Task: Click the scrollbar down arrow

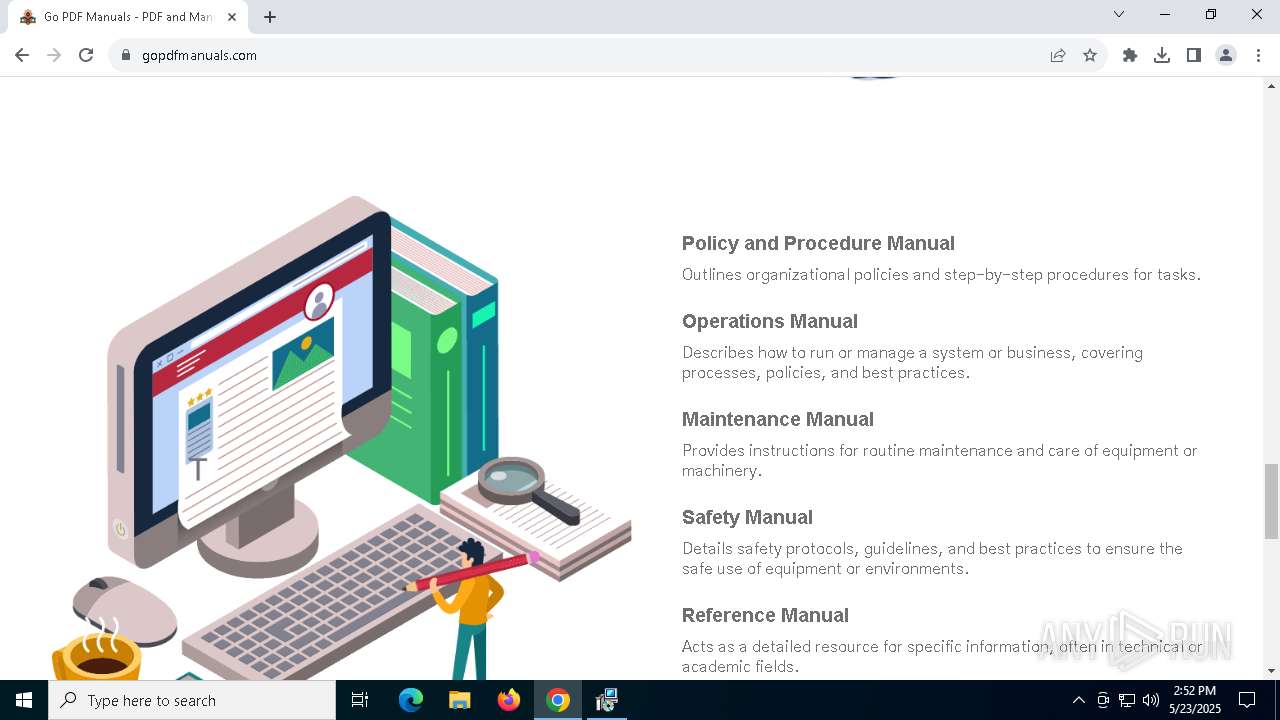Action: tap(1271, 671)
